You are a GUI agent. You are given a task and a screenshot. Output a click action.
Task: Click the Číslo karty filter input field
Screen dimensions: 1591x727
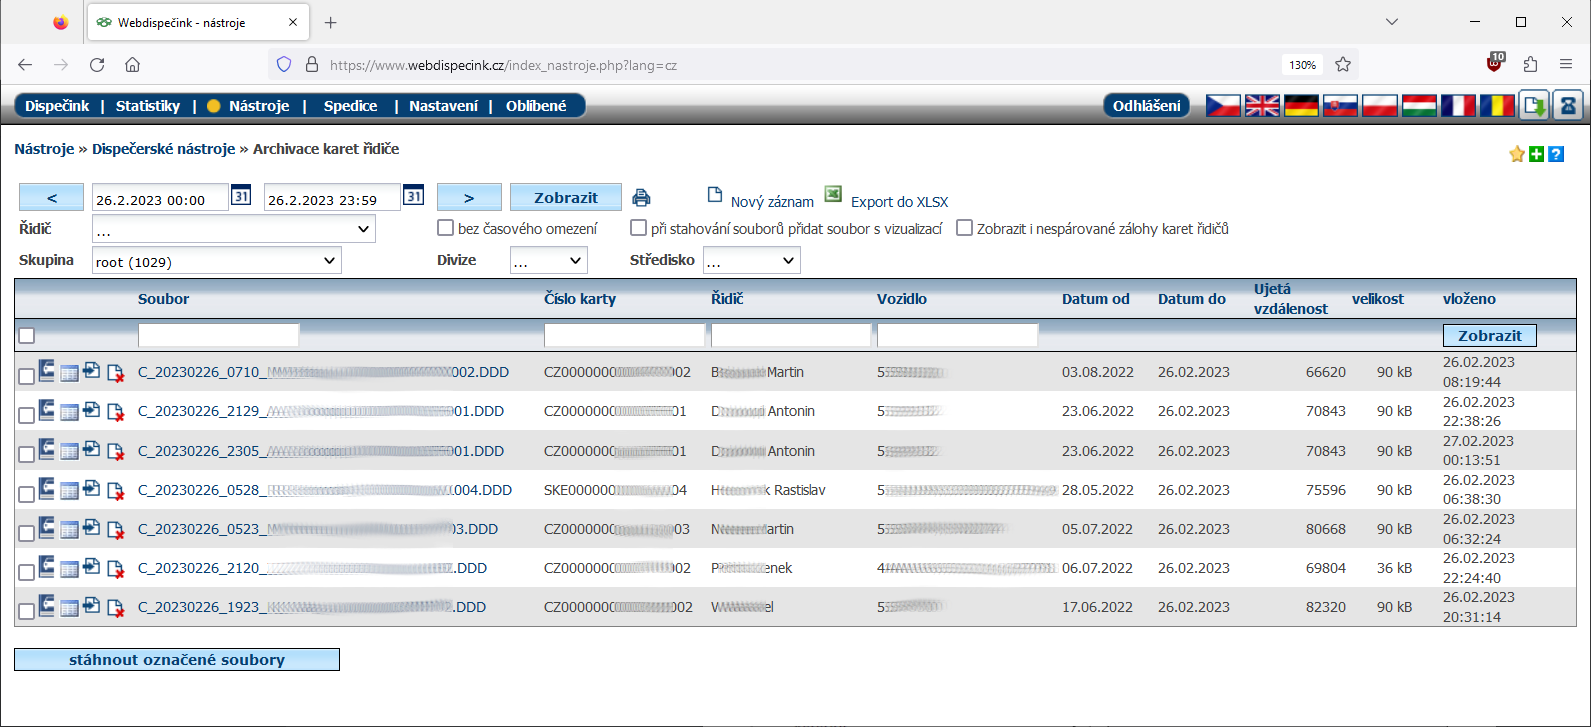[624, 335]
